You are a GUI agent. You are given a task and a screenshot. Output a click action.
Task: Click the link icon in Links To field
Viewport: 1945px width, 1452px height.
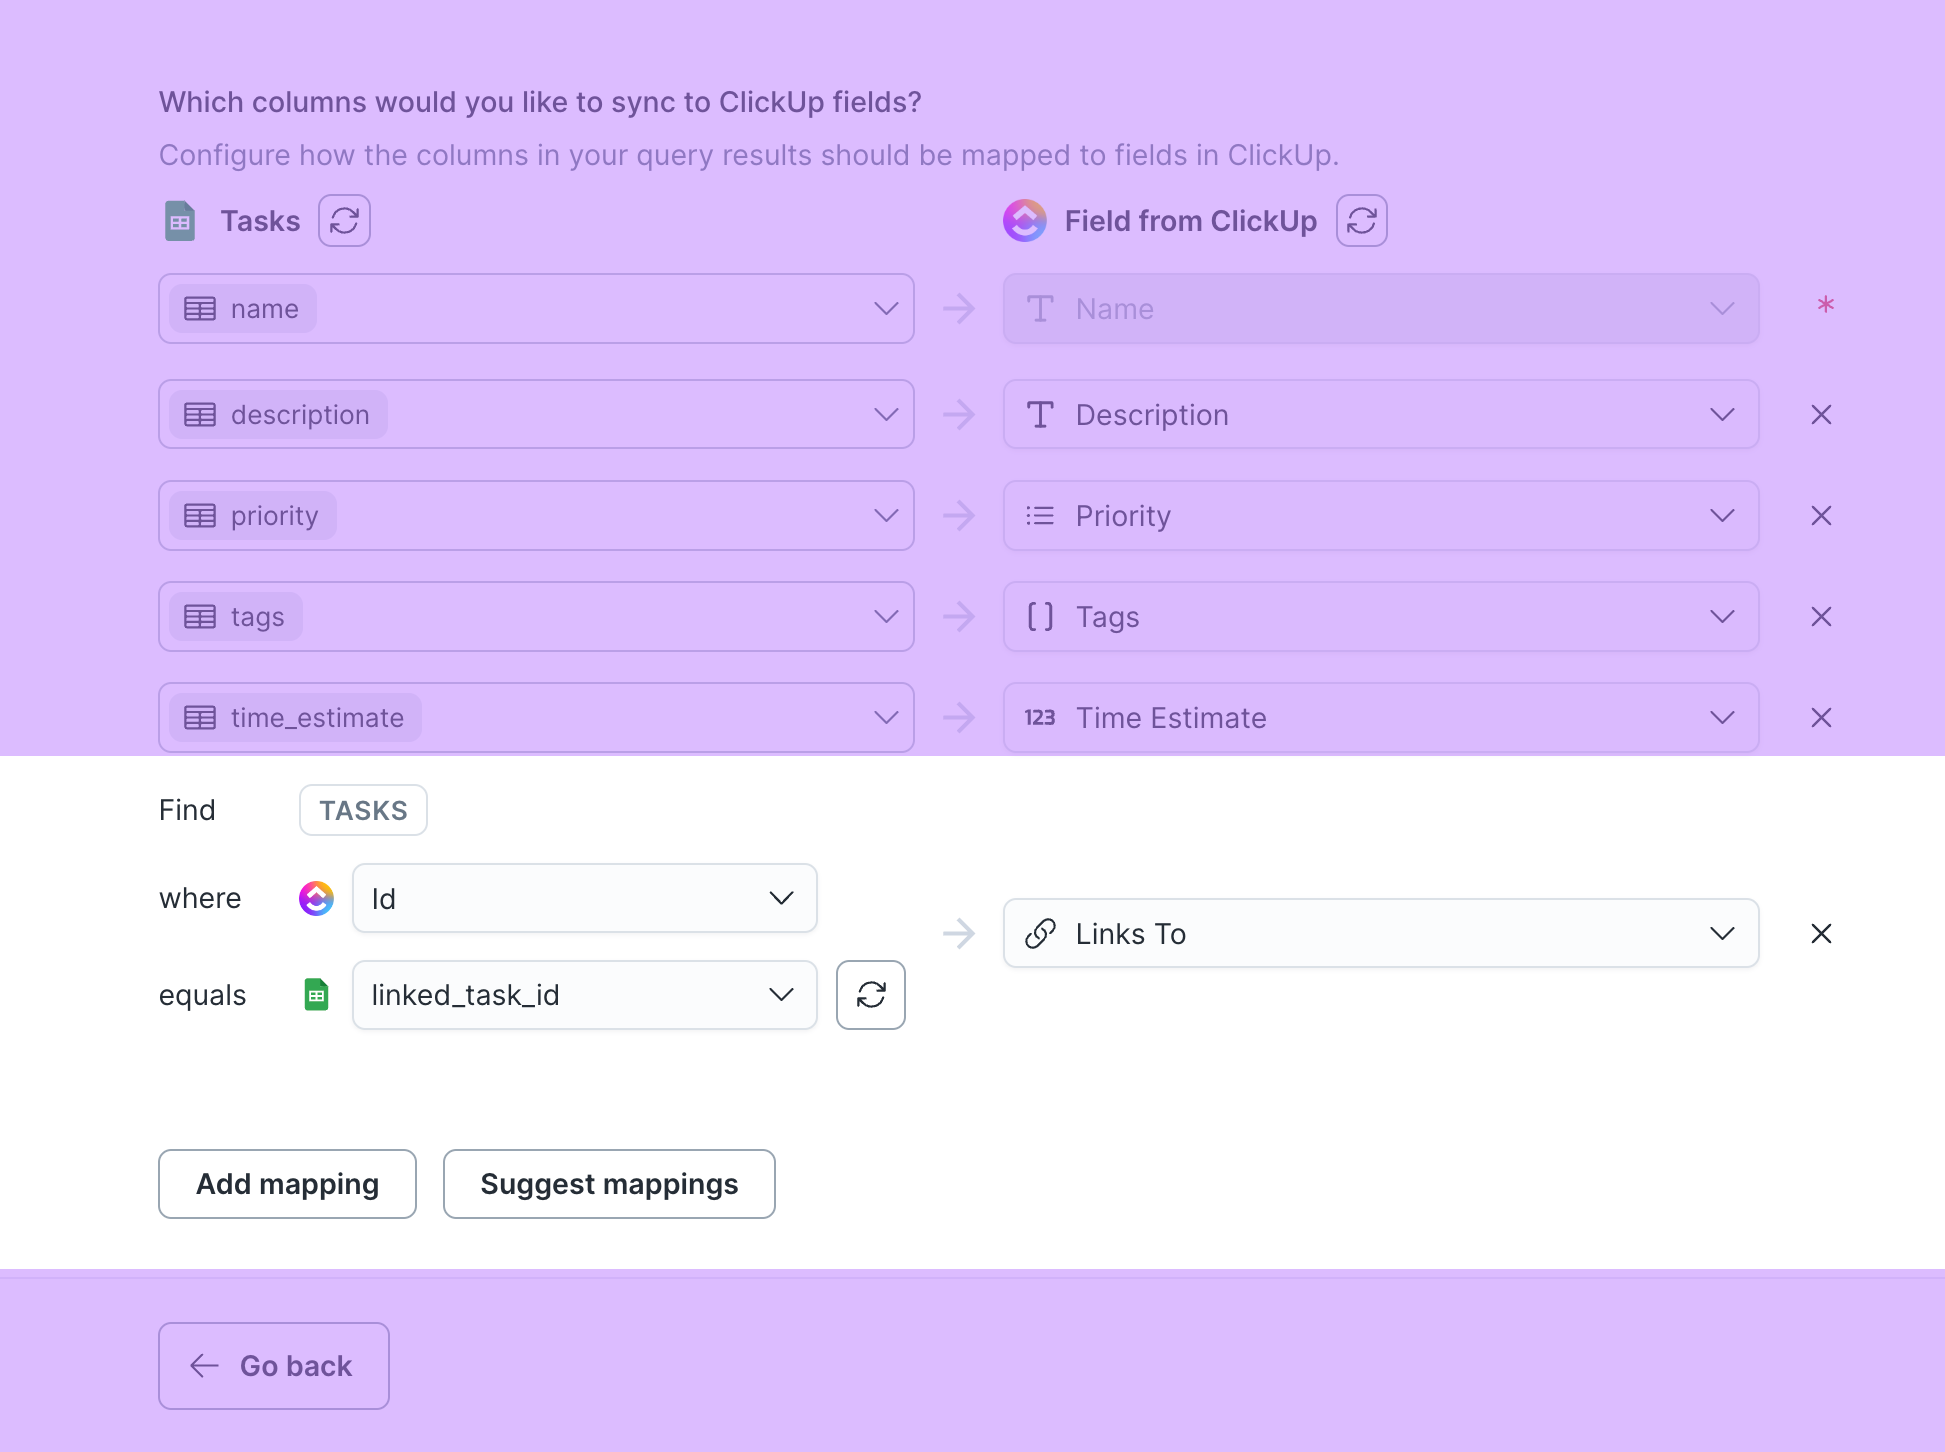(1040, 934)
